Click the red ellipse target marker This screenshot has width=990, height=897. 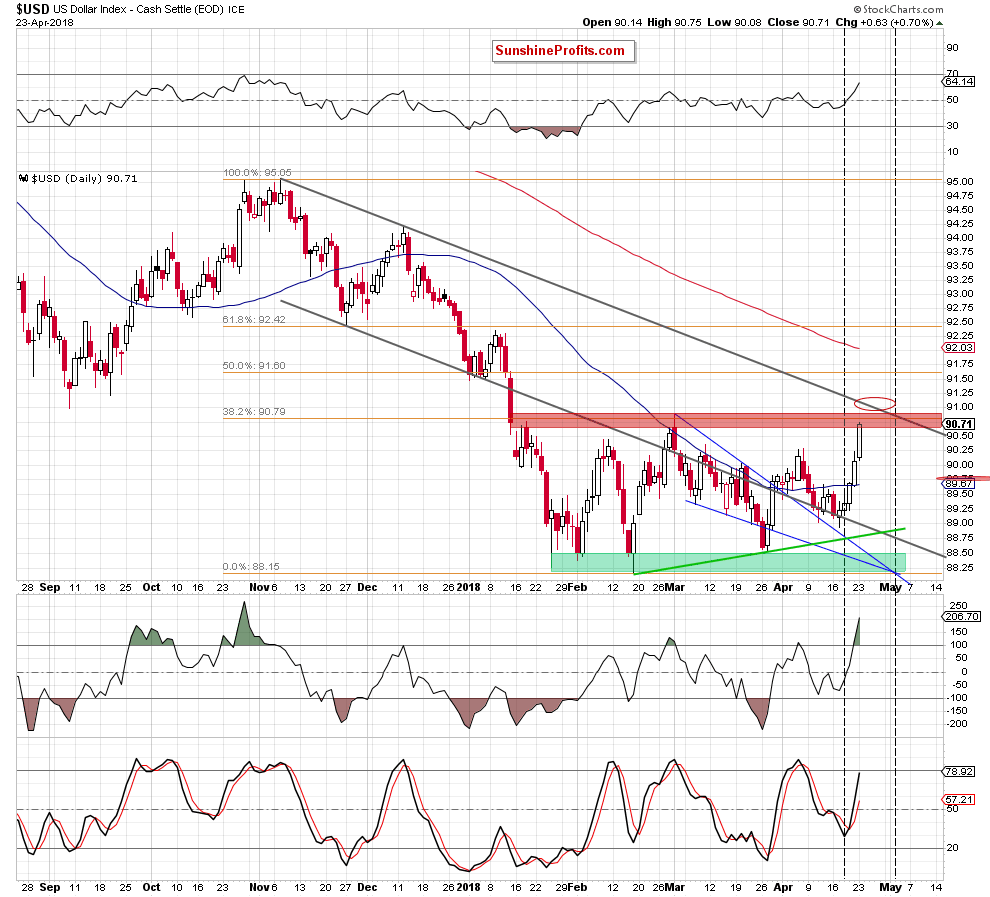pos(874,403)
